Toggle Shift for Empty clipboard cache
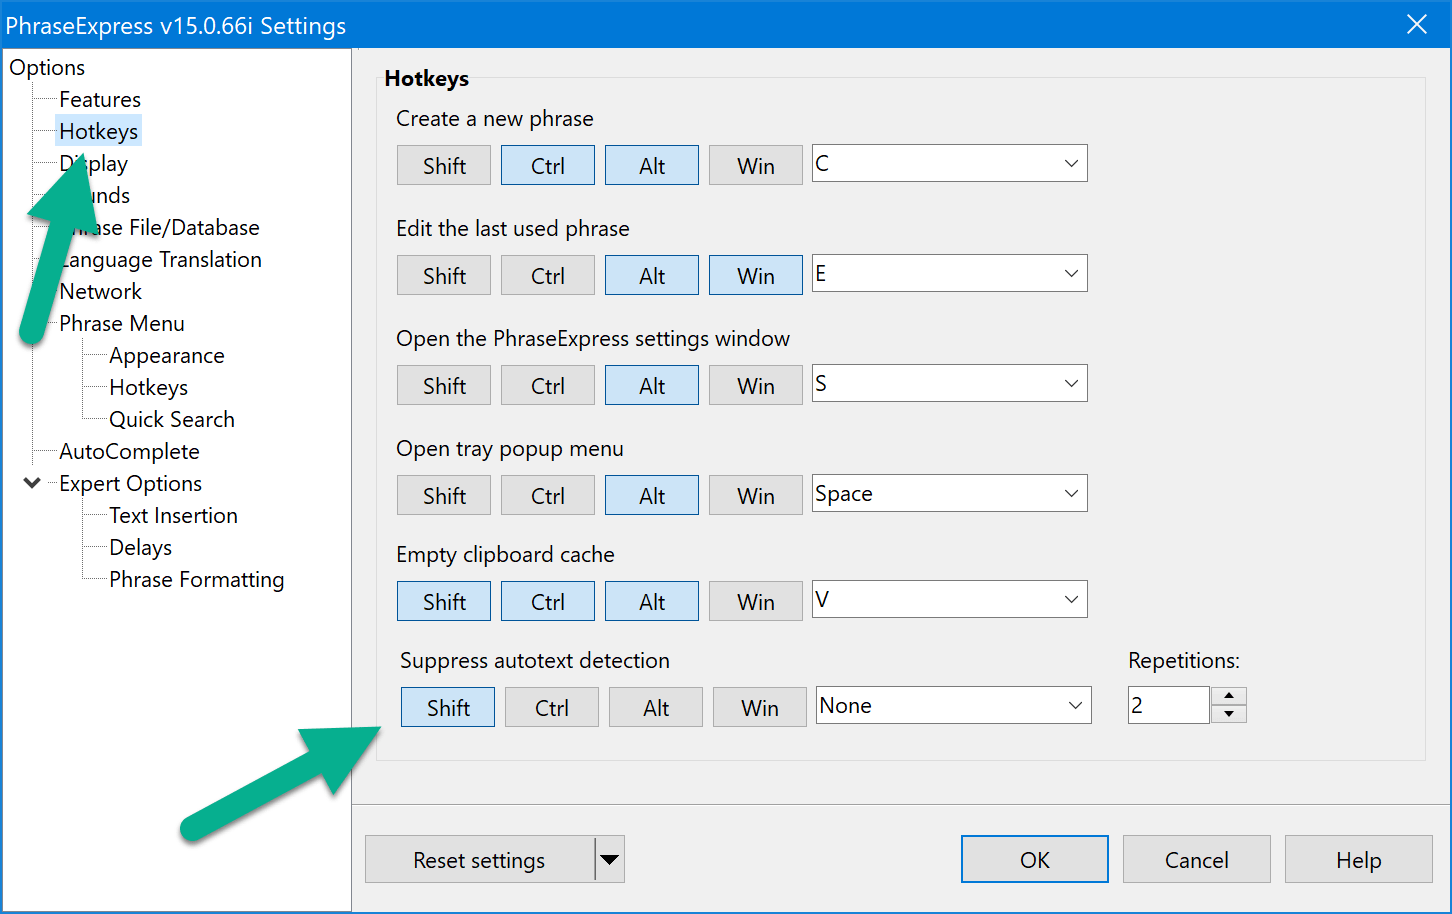 click(x=444, y=602)
